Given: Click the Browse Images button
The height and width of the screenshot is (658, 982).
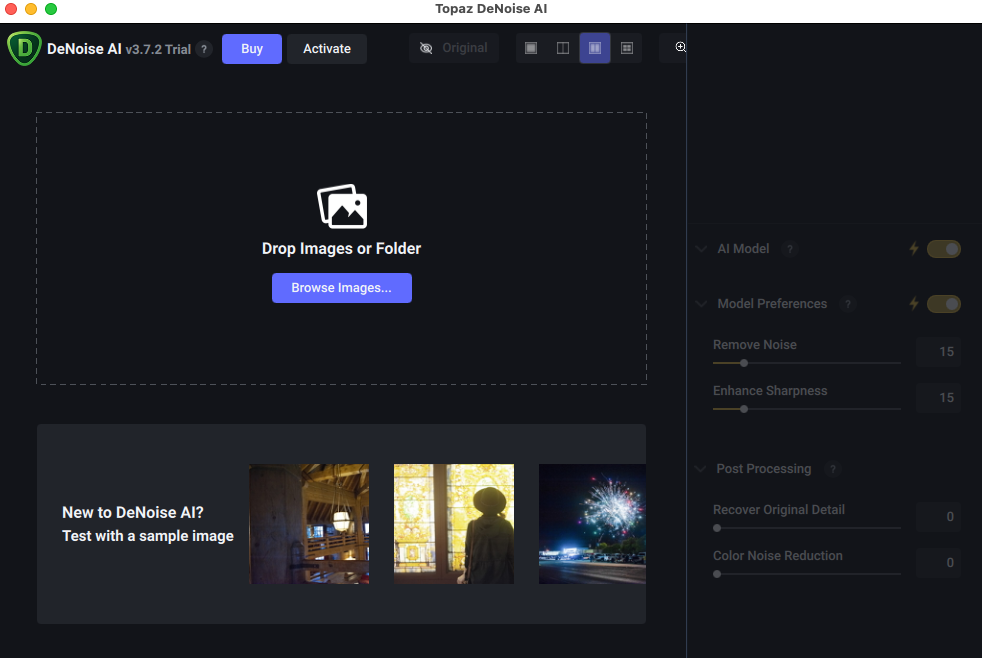Looking at the screenshot, I should coord(342,288).
